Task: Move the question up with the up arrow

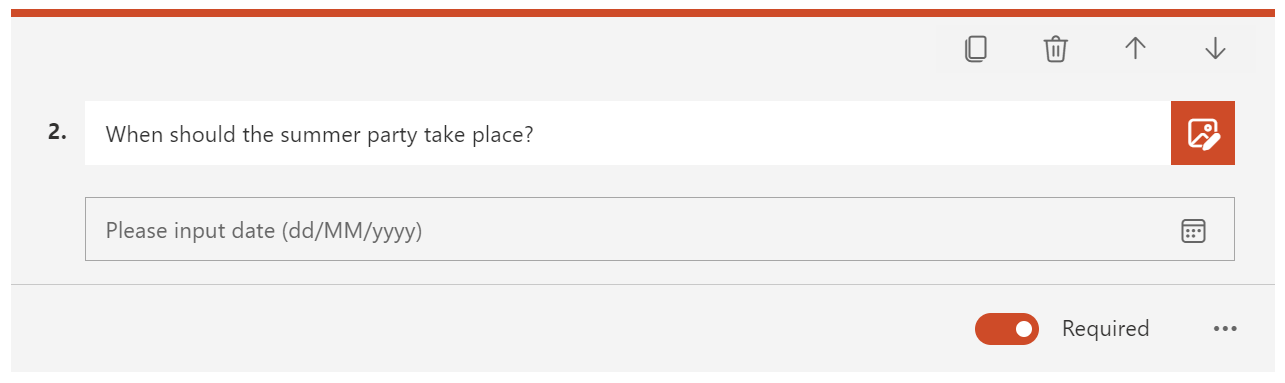Action: pyautogui.click(x=1135, y=49)
